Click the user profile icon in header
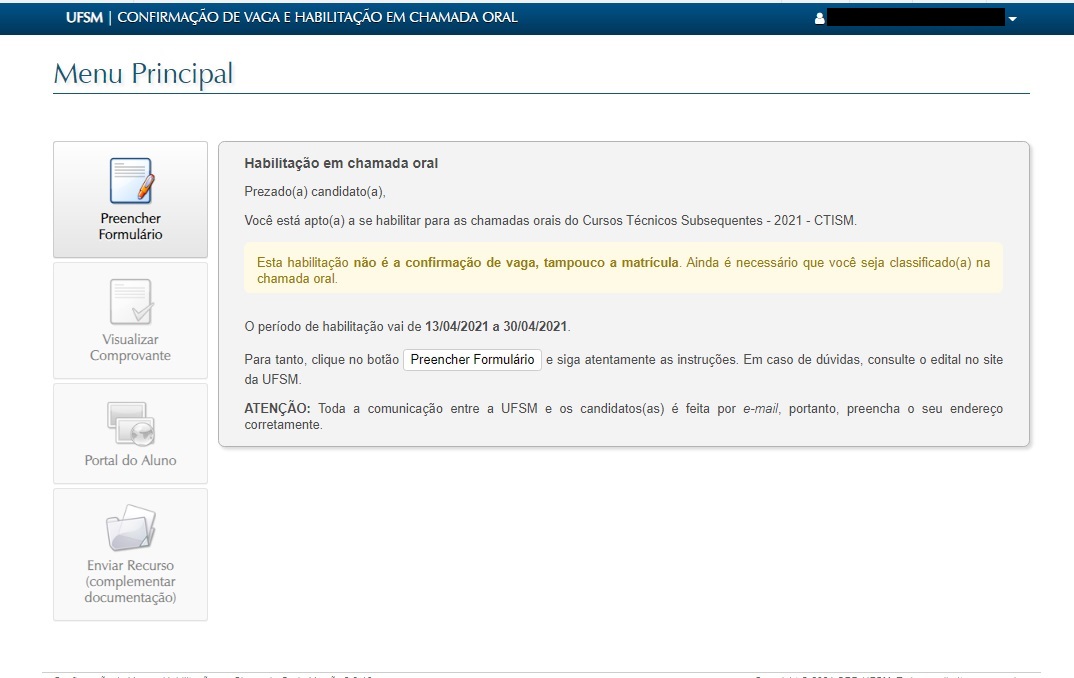The height and width of the screenshot is (678, 1074). coord(820,18)
